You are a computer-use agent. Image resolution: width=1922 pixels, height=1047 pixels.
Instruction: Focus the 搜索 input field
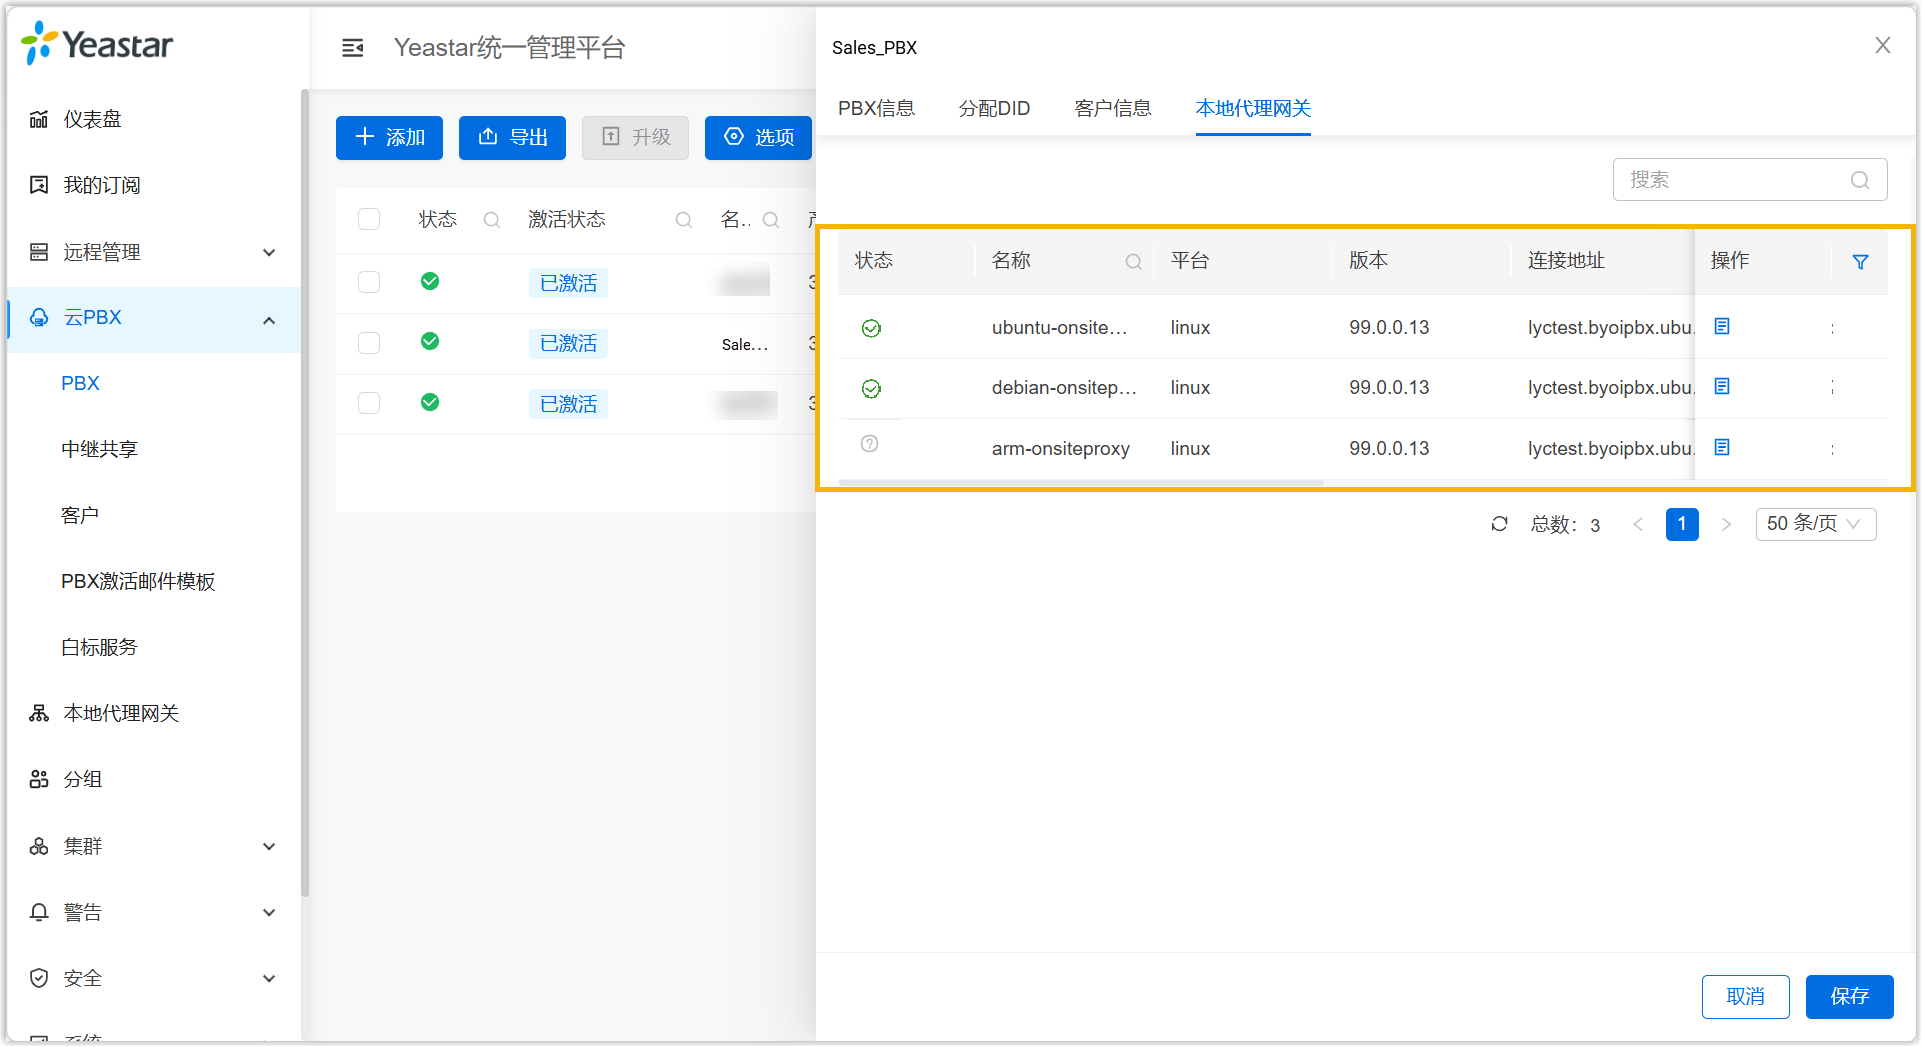[1736, 180]
